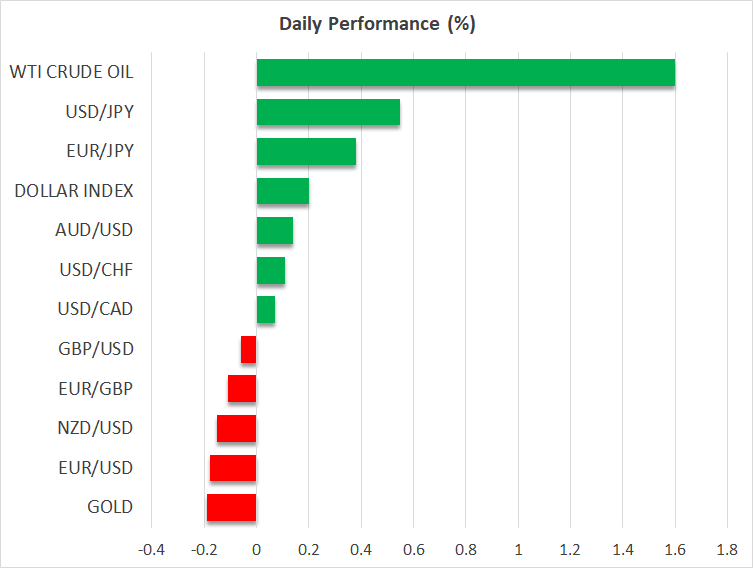Click the AUD/USD green bar

pos(274,231)
